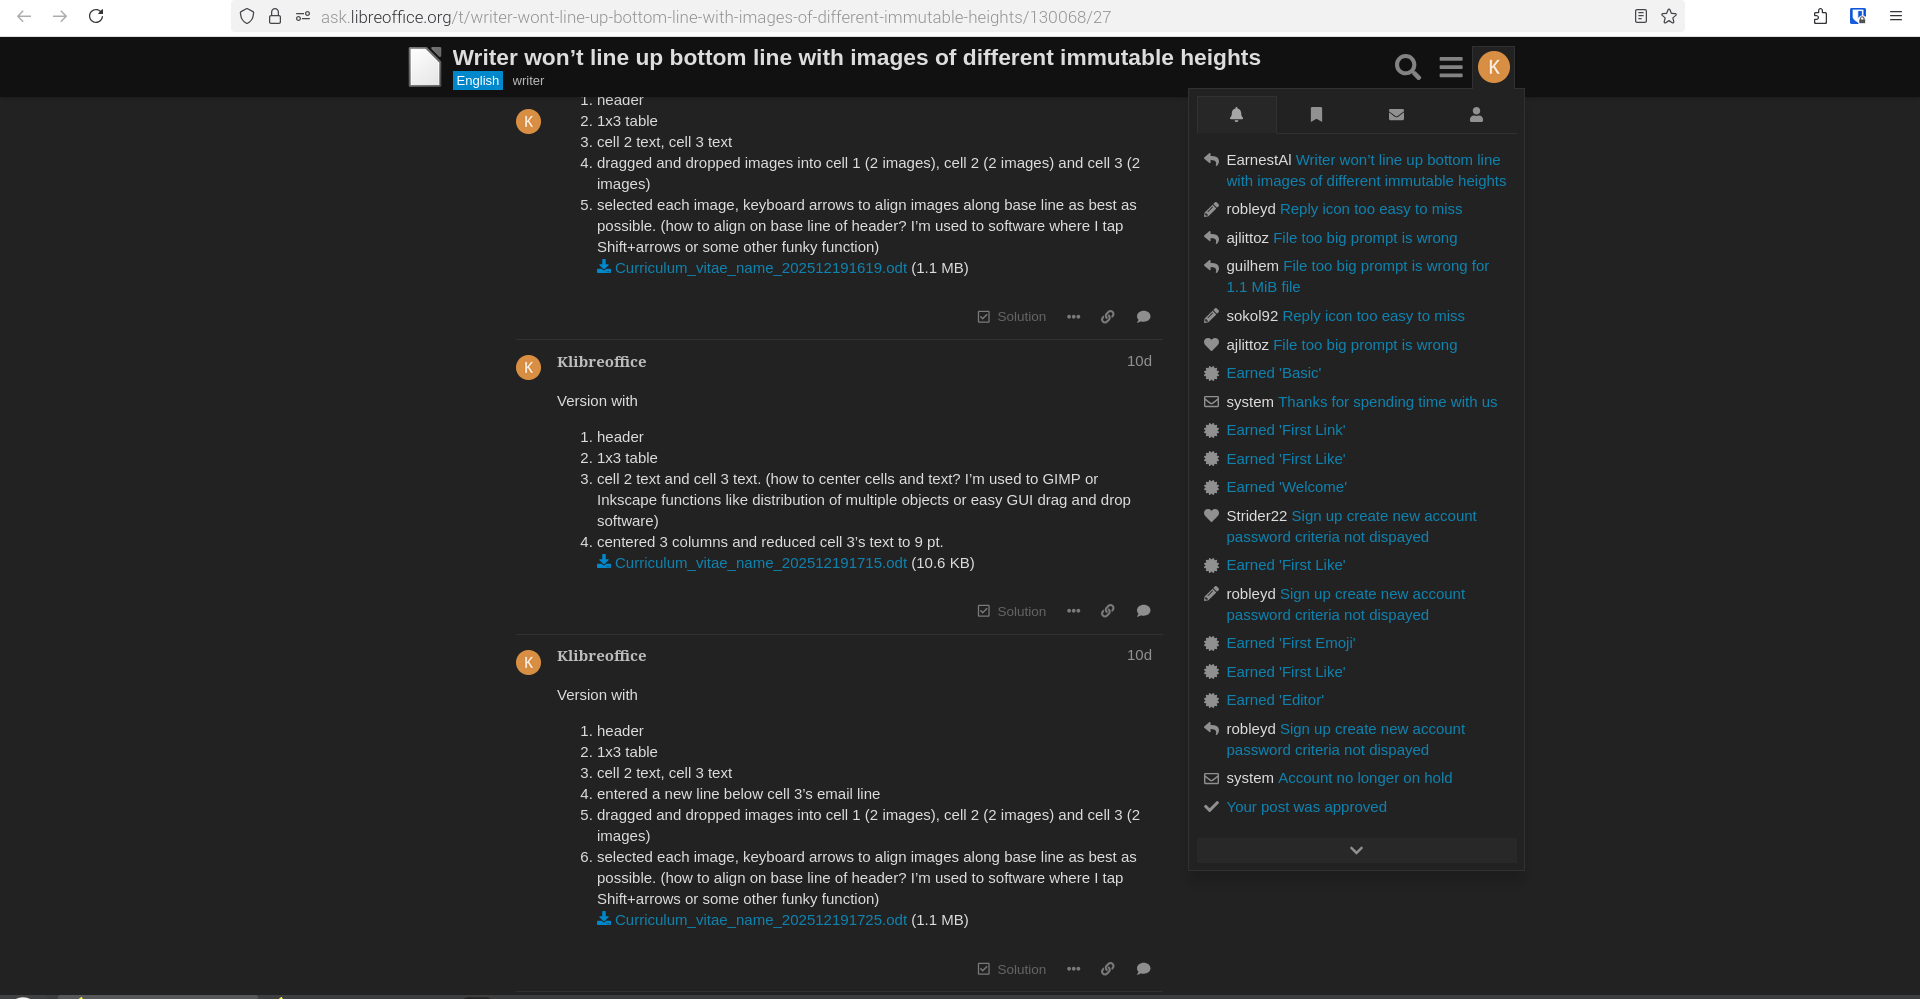Open the hamburger menu in forum header

click(x=1450, y=67)
